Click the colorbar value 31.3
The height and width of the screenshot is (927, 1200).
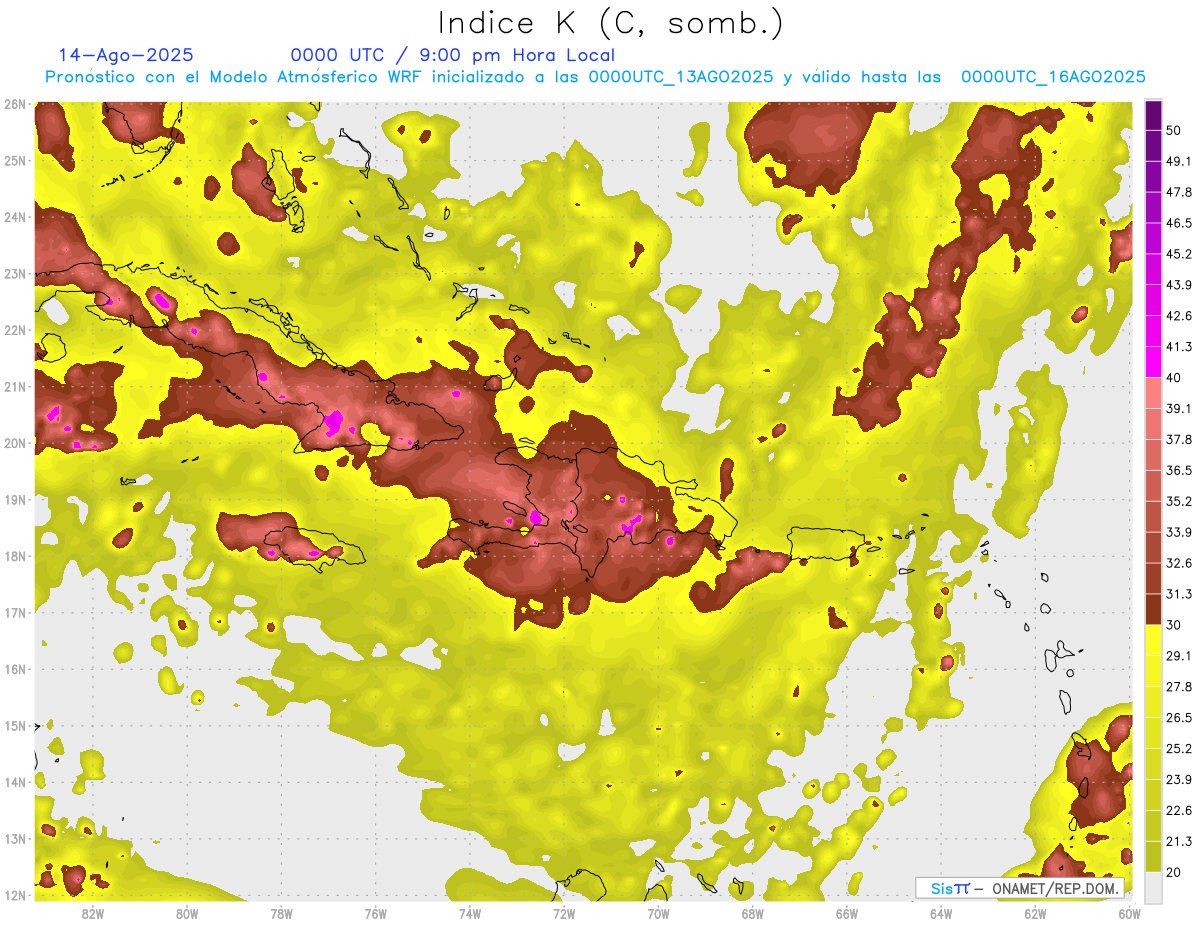click(1179, 594)
